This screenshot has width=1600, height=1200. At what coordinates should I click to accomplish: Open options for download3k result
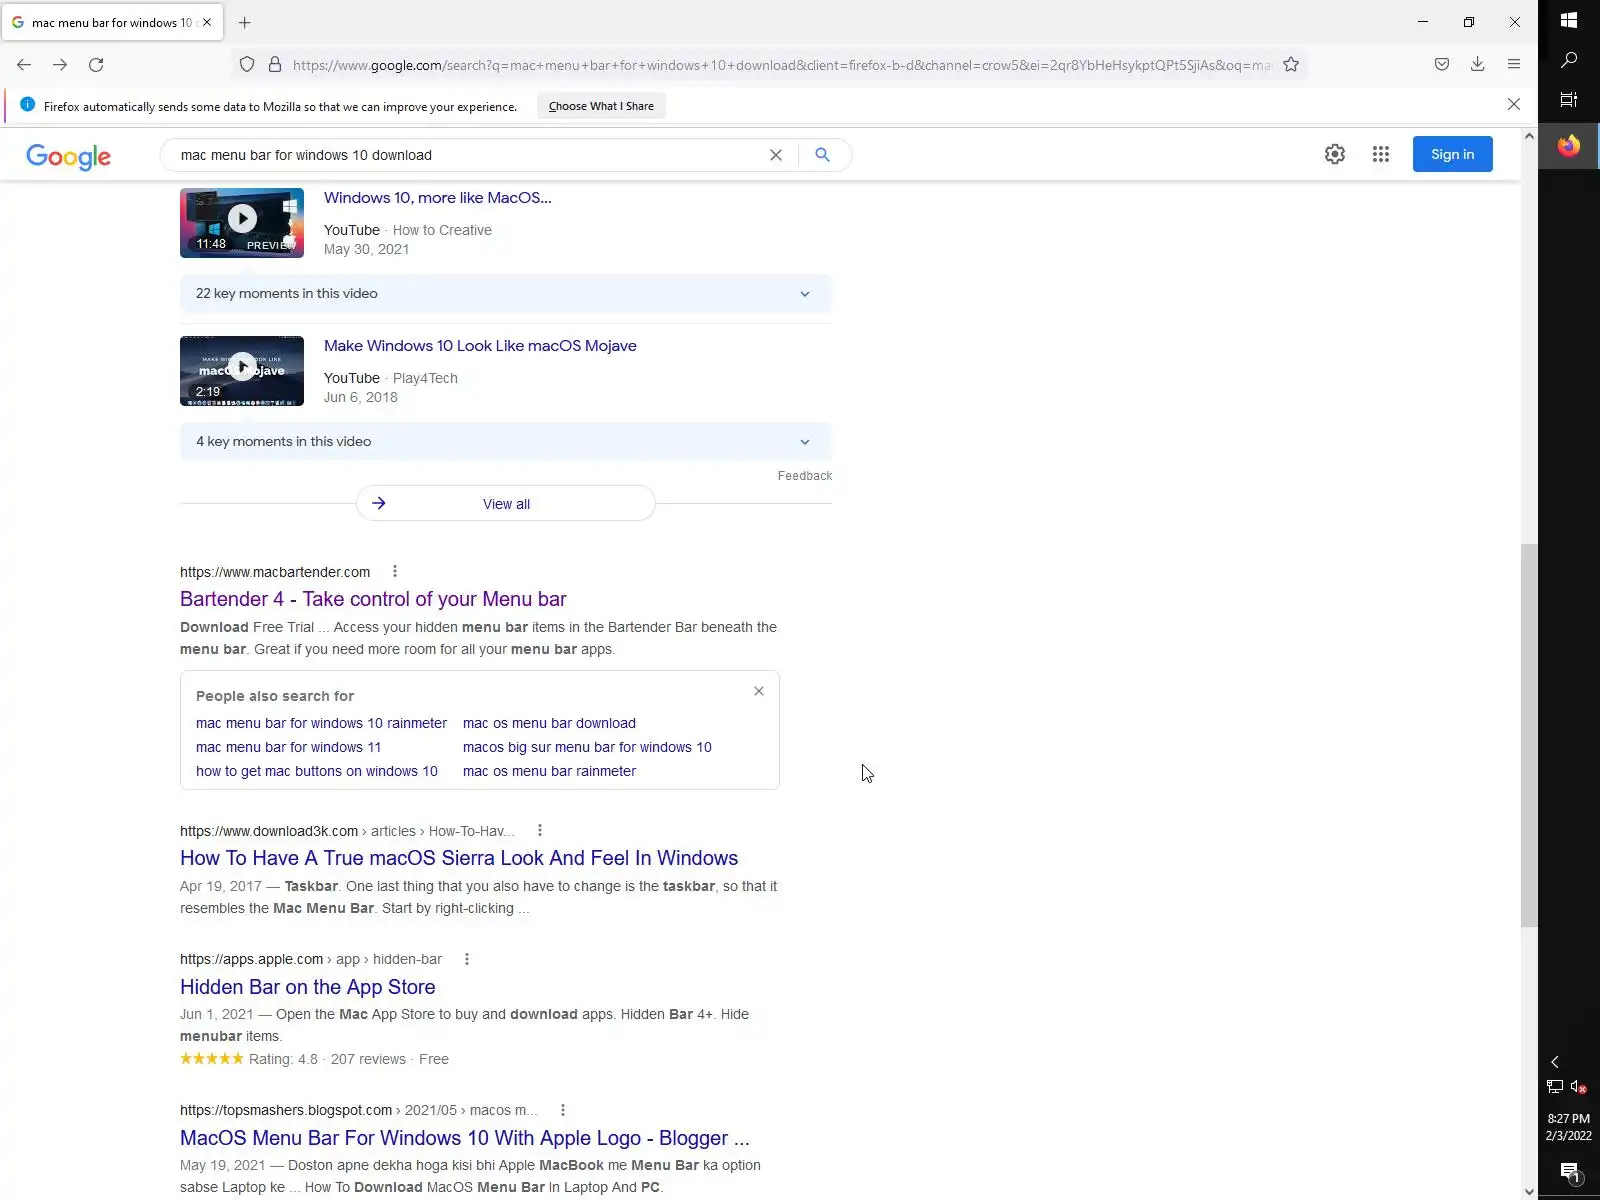click(x=540, y=831)
